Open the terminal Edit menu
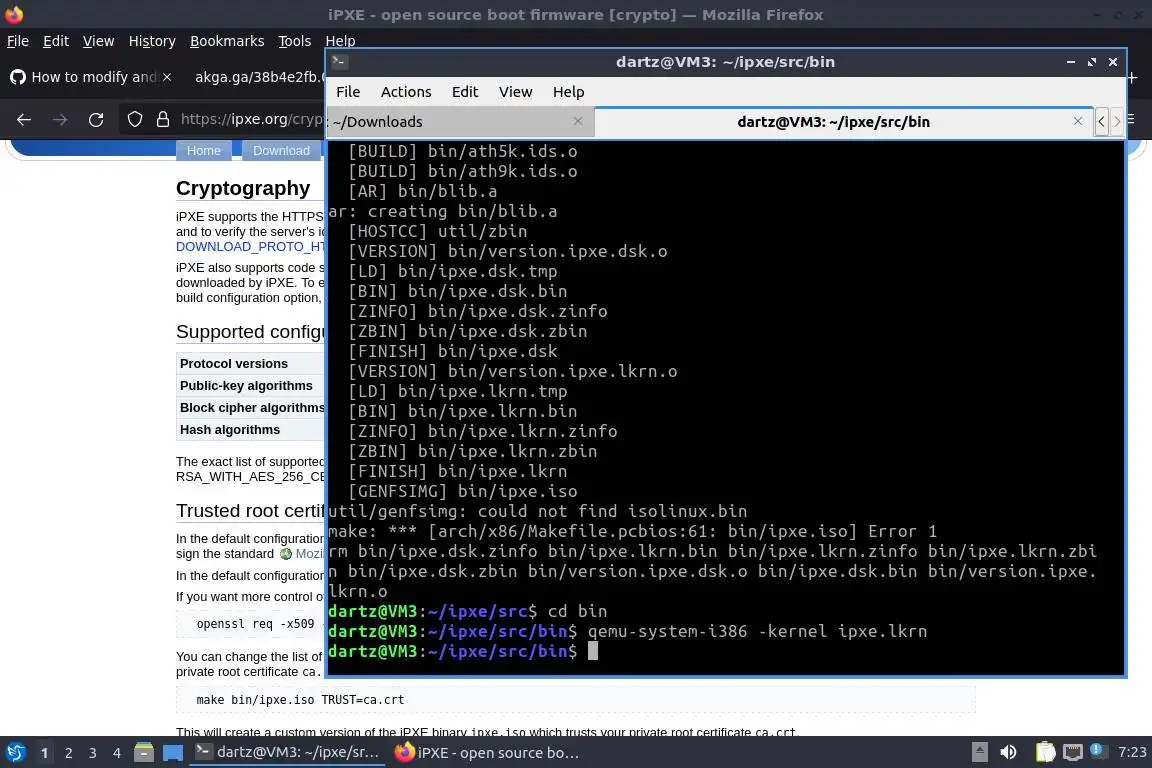Image resolution: width=1152 pixels, height=768 pixels. 464,92
